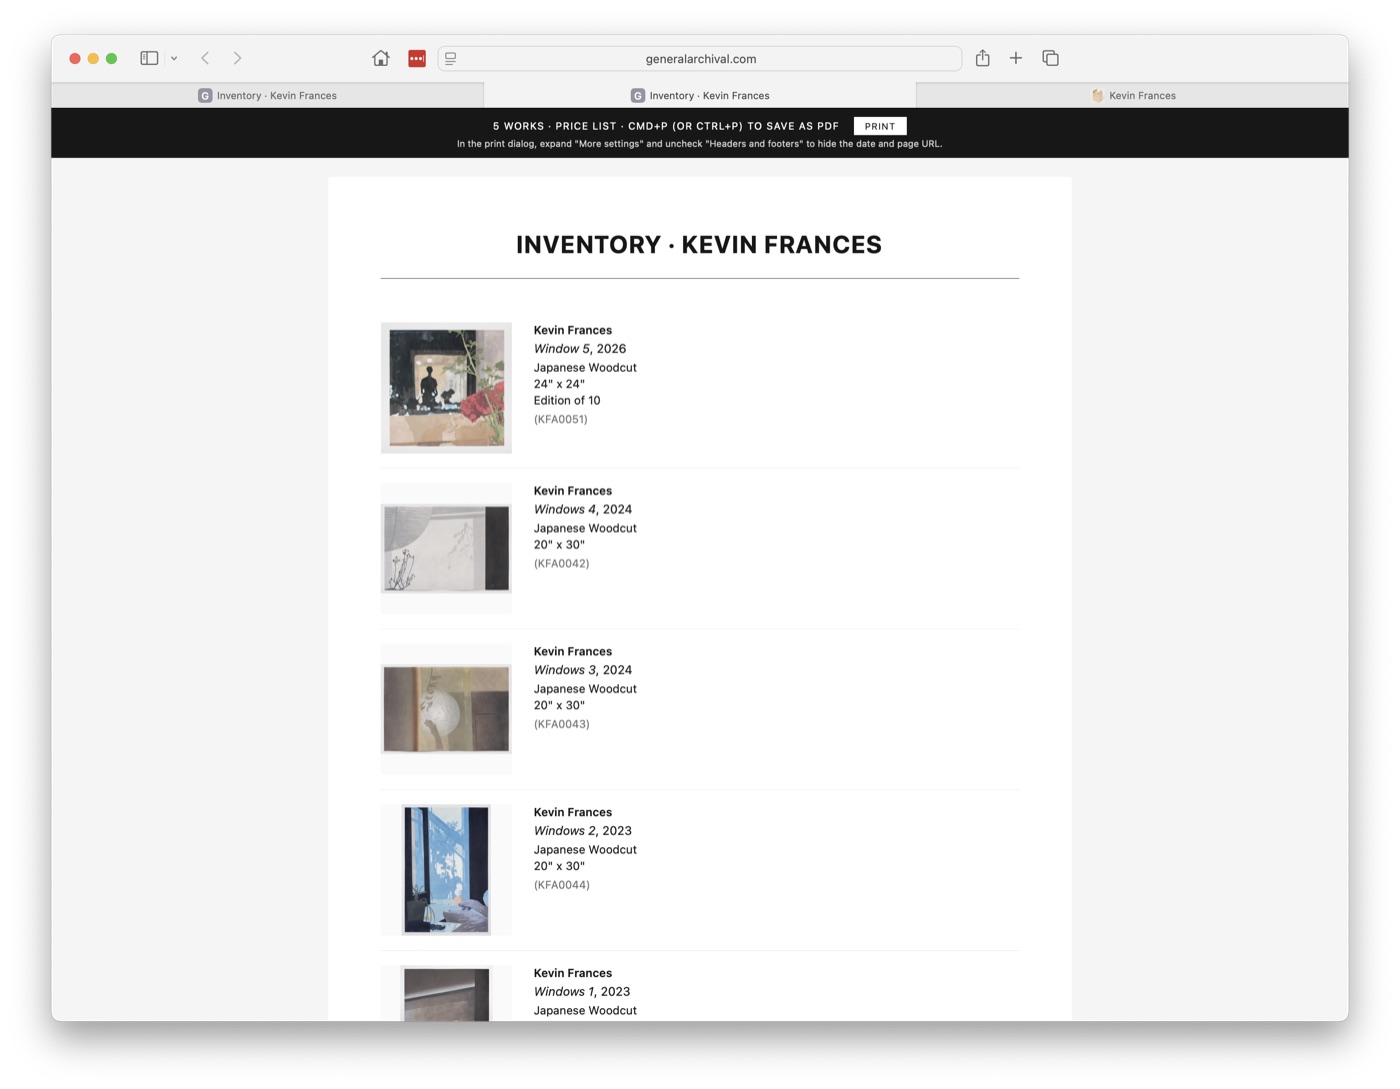Click the PRINT button
This screenshot has height=1089, width=1400.
[880, 126]
